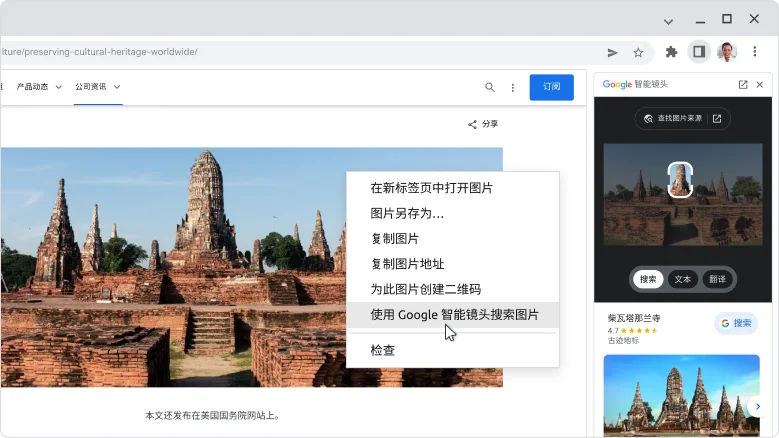Select 图片另存为… menu entry
779x438 pixels.
coord(452,214)
